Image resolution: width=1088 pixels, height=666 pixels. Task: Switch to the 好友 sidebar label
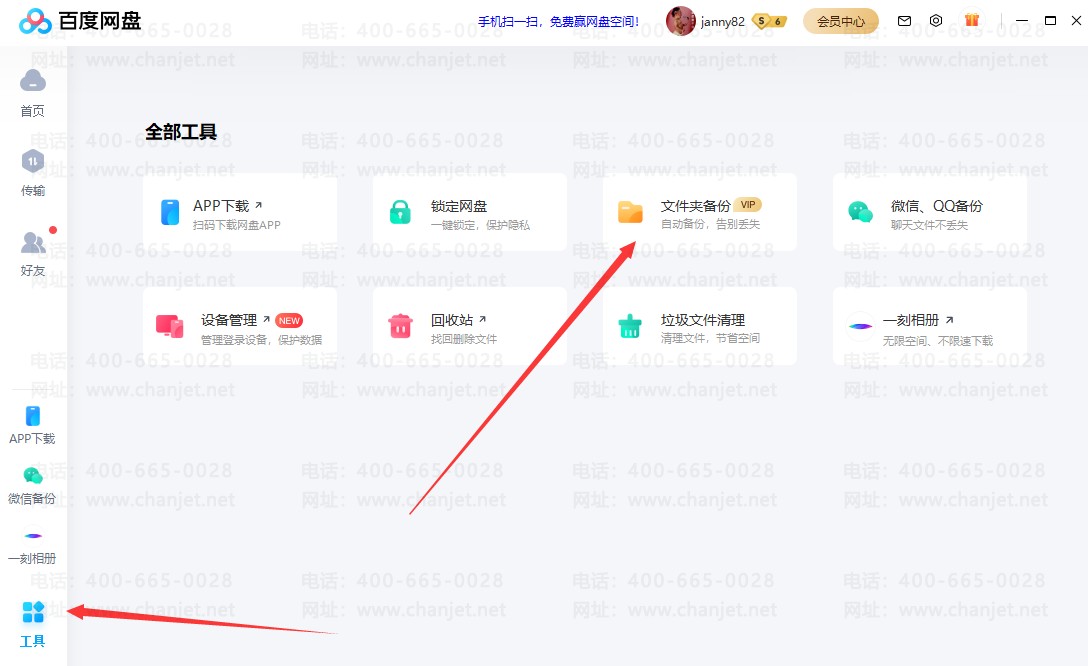33,271
